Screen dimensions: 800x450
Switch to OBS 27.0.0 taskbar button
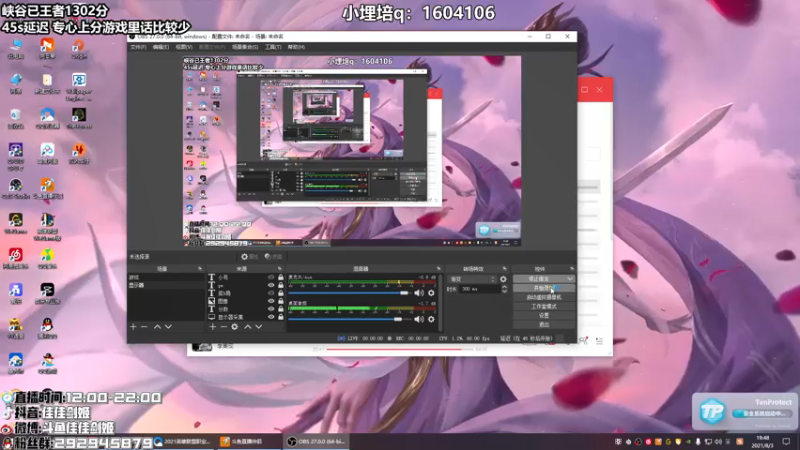(x=316, y=442)
